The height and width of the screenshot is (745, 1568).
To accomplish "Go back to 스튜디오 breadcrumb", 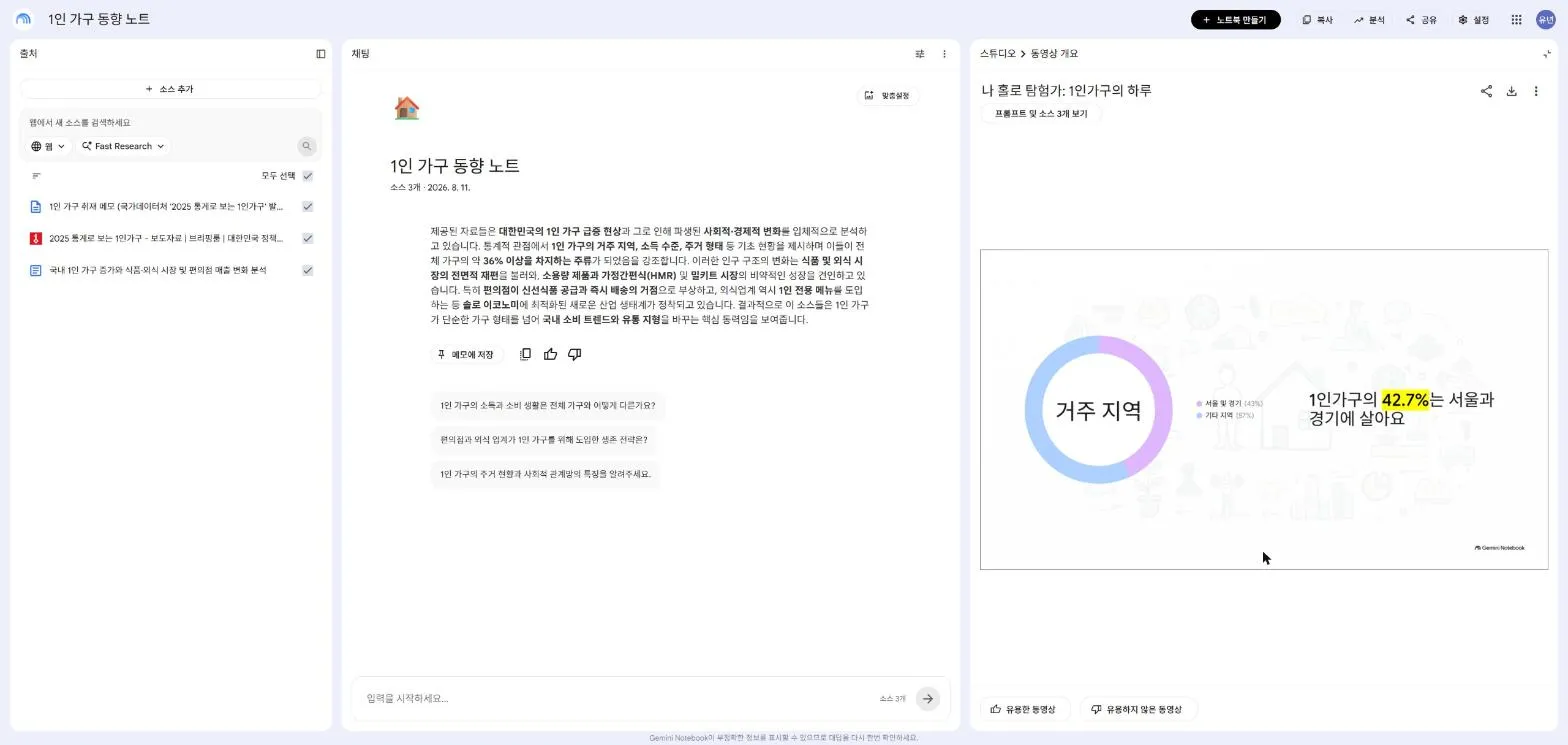I will [x=997, y=54].
